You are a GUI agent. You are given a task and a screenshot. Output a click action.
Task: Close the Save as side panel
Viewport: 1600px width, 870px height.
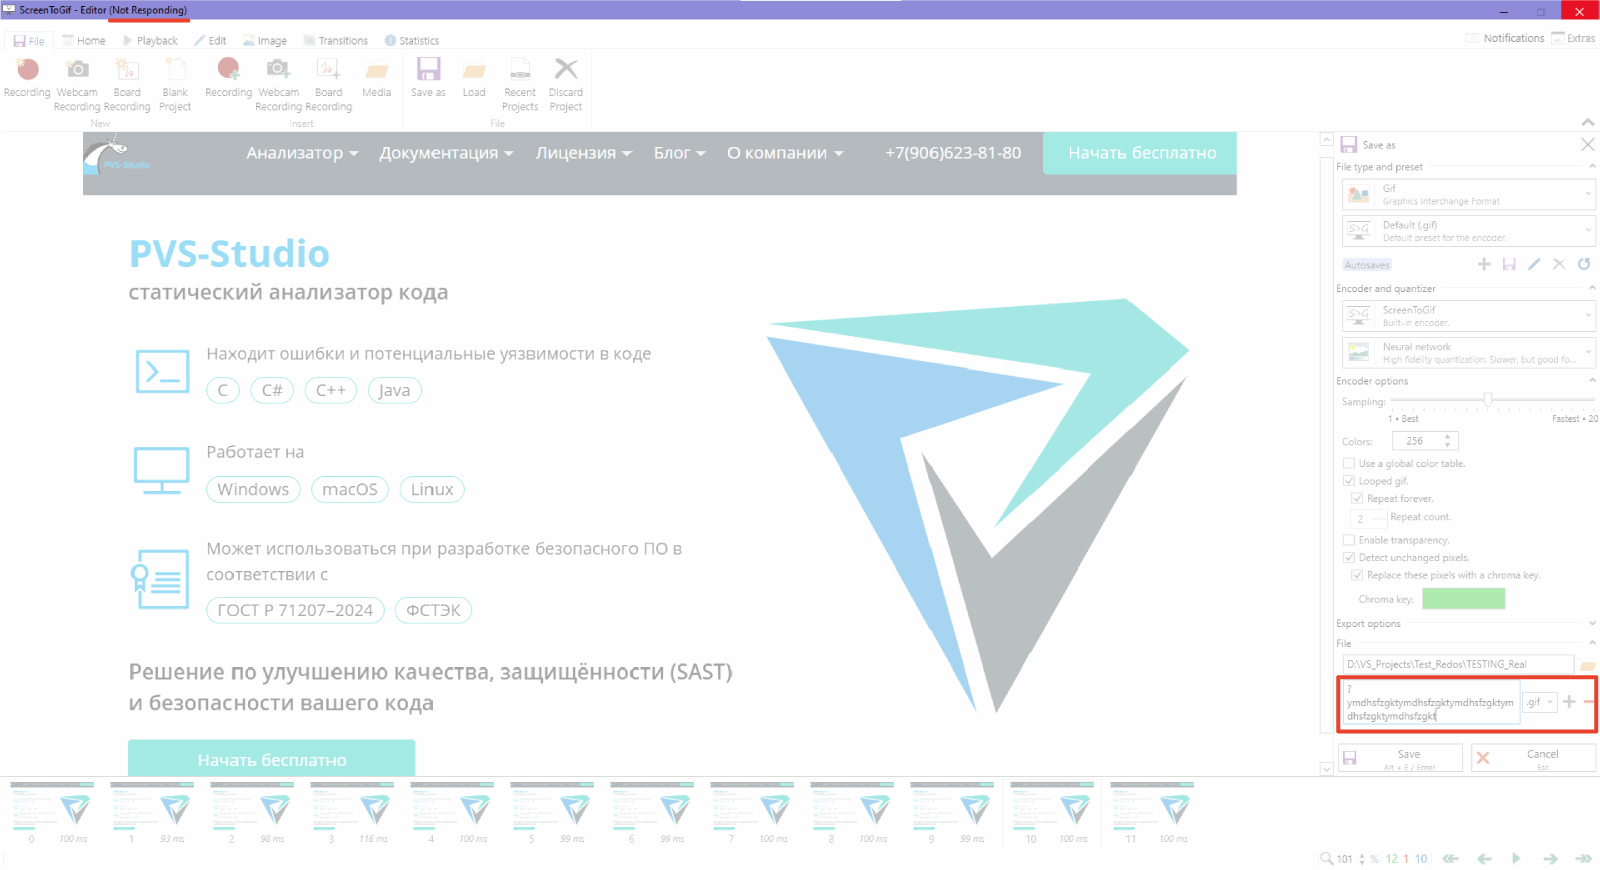point(1587,144)
